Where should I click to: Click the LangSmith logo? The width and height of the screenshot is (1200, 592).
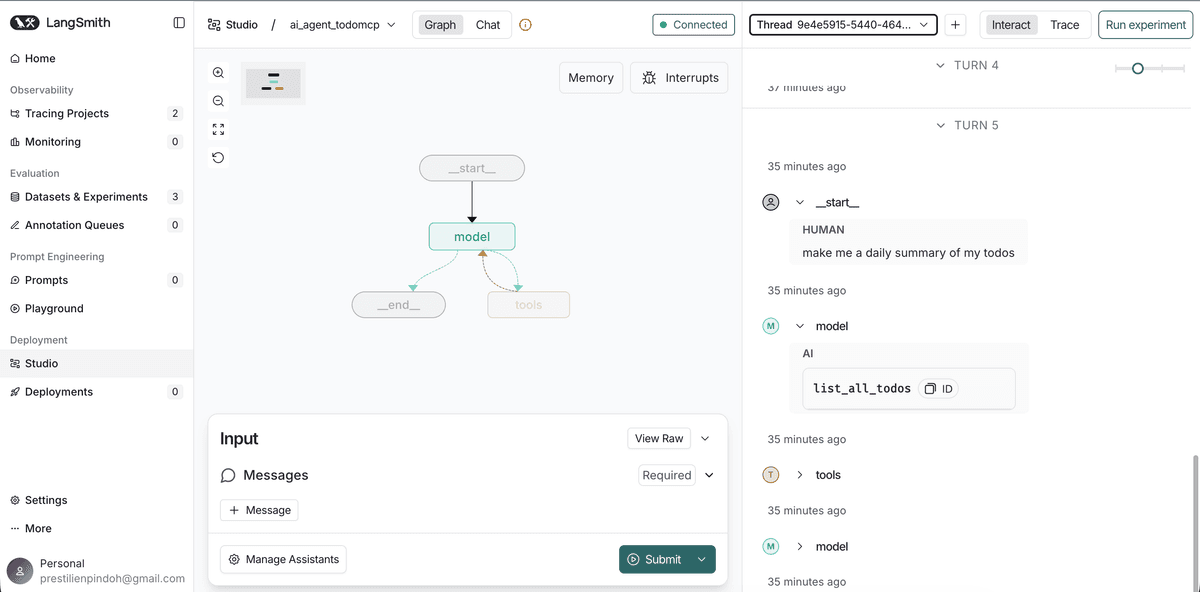pyautogui.click(x=60, y=23)
